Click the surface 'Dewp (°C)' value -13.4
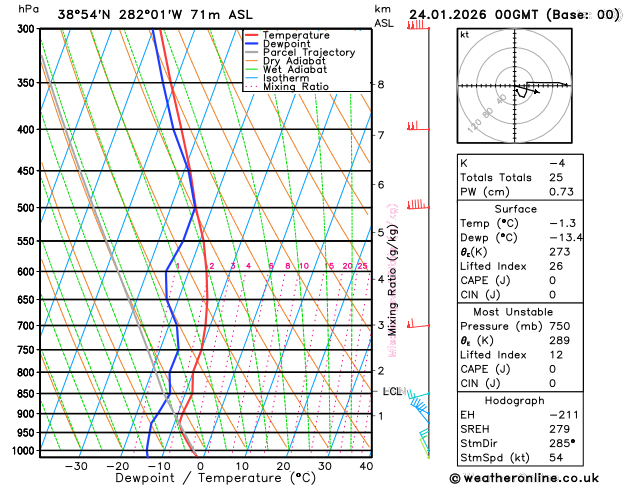 (566, 237)
